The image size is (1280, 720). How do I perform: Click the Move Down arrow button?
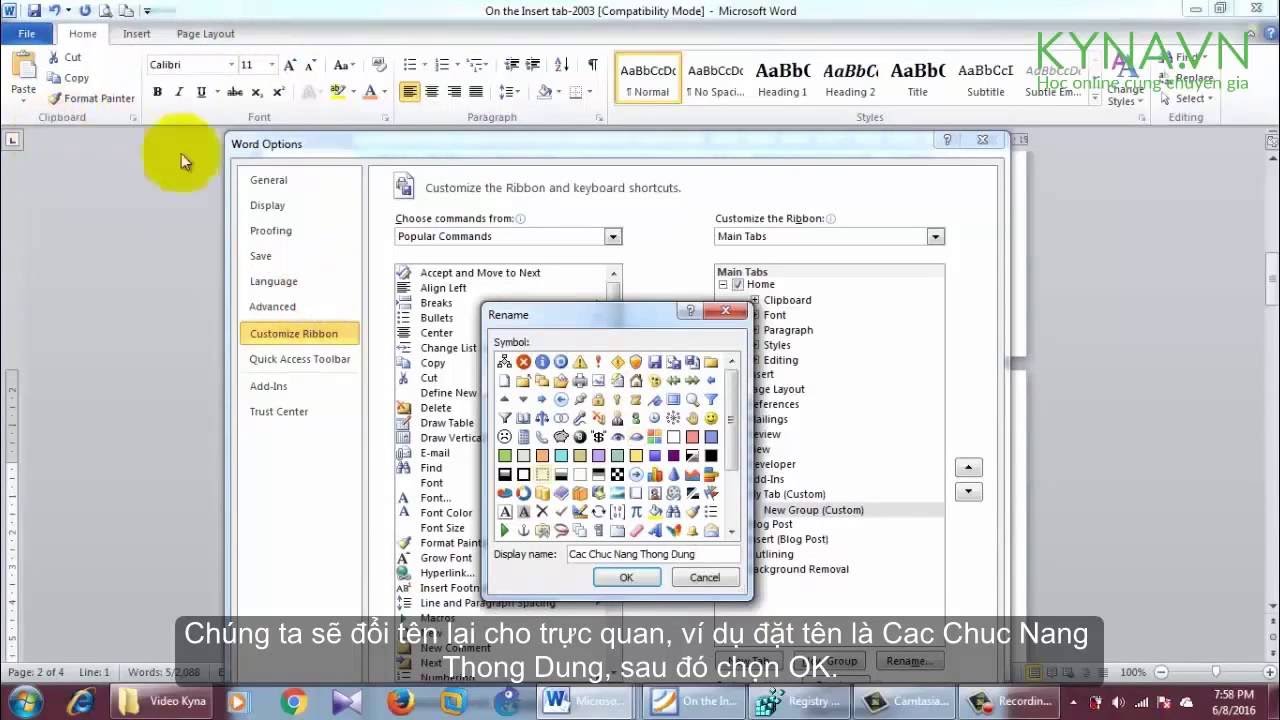coord(969,492)
